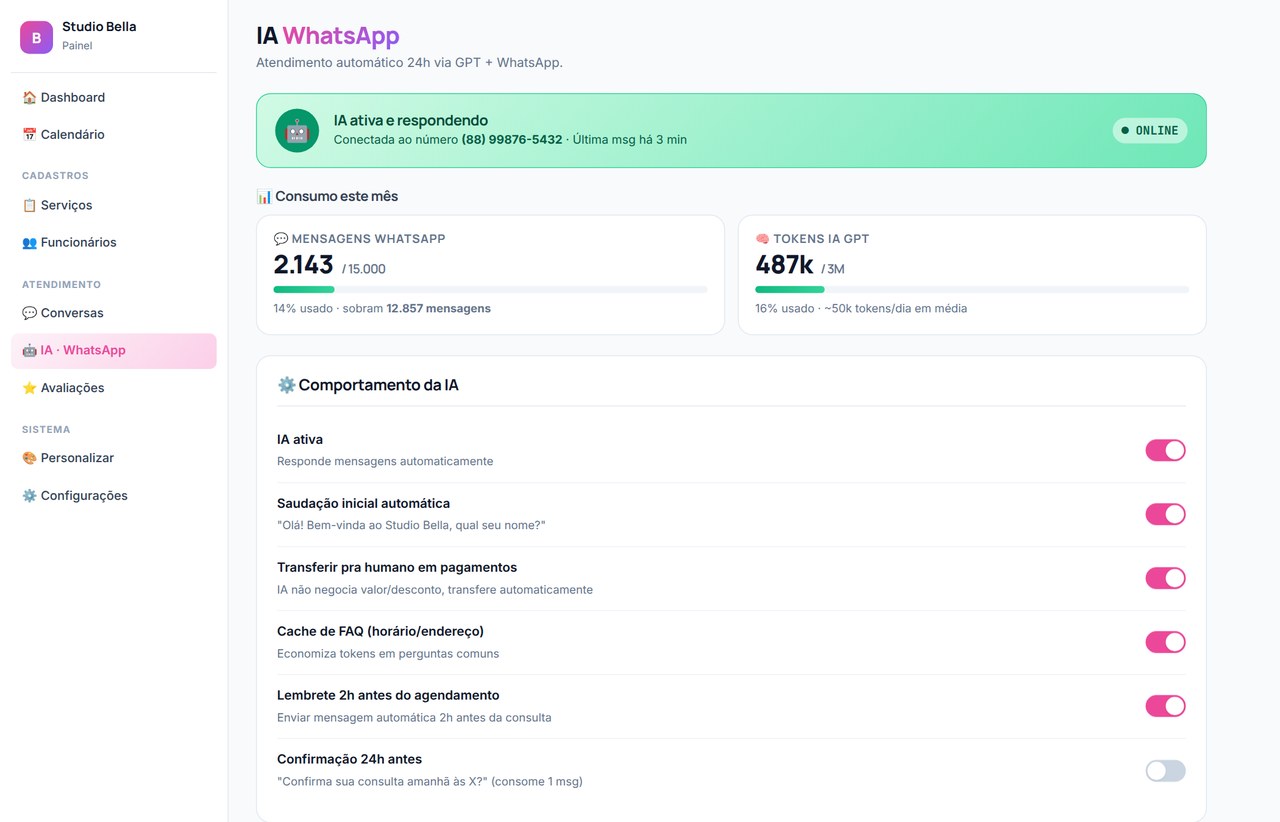Select the IA · WhatsApp menu item

(x=114, y=350)
